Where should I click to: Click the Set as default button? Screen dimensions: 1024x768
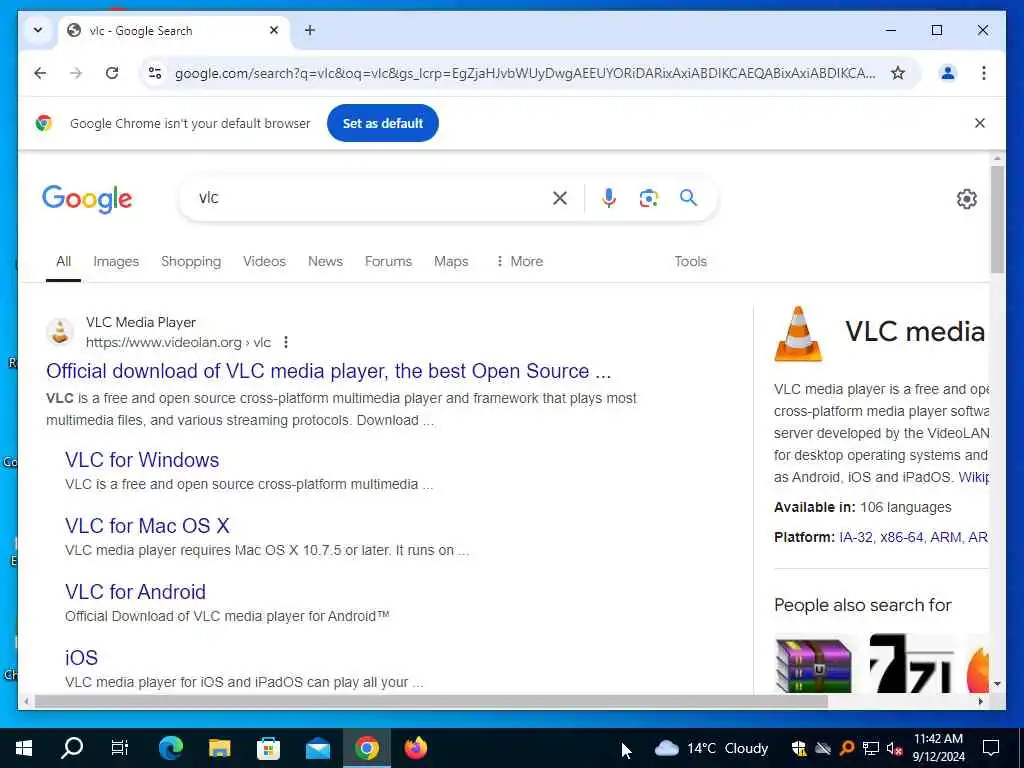[x=383, y=123]
